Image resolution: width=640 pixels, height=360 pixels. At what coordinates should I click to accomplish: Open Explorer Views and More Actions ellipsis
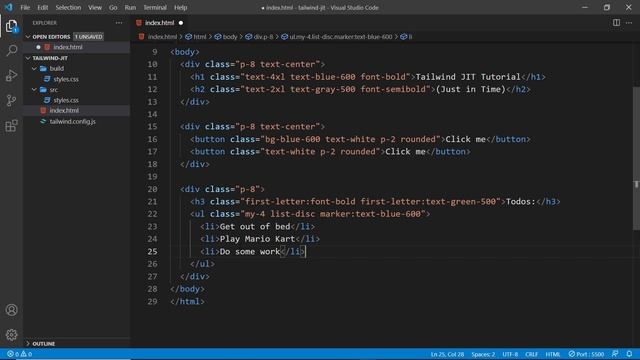(x=119, y=23)
